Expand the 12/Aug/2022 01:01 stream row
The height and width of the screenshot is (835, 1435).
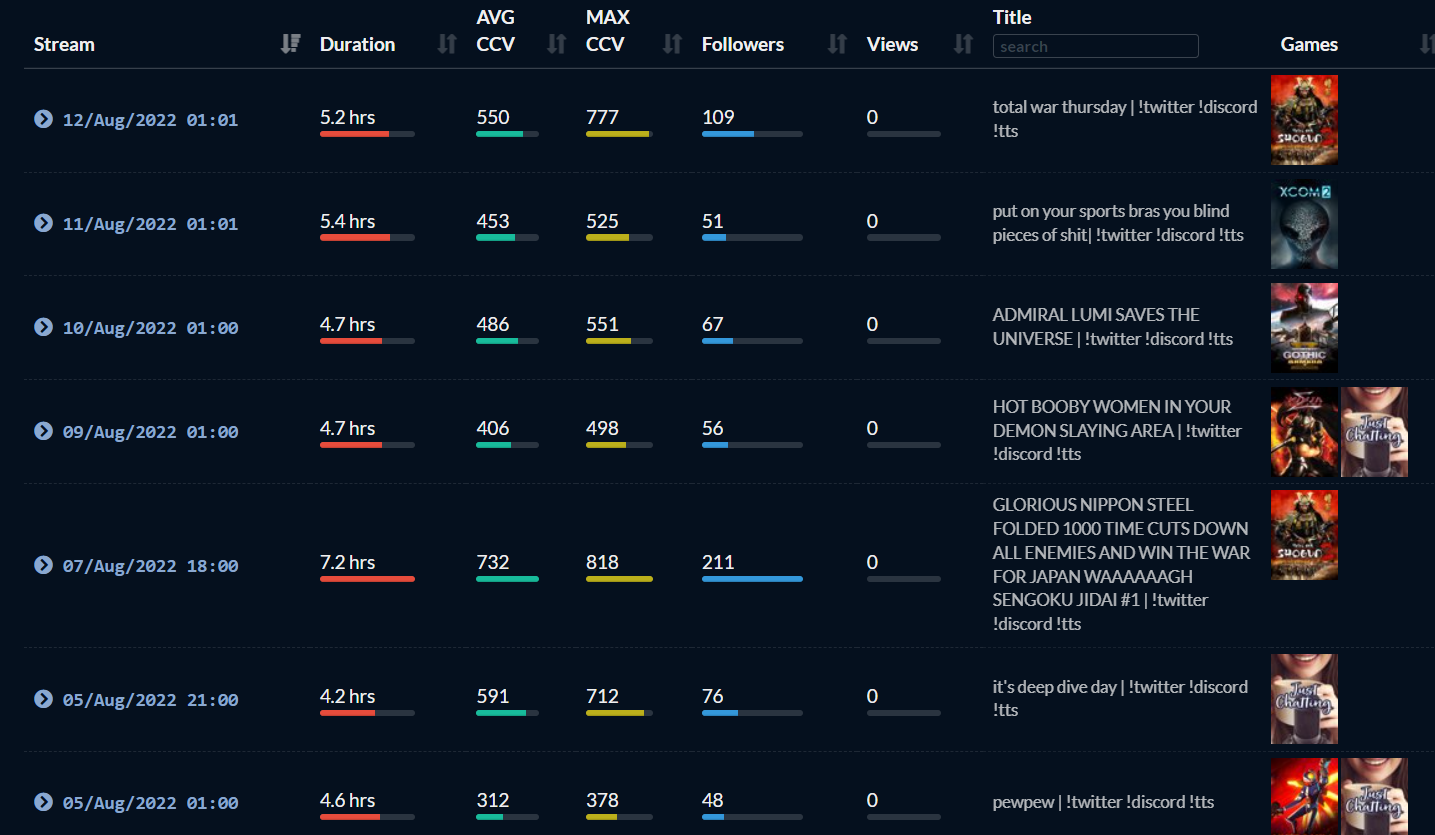pos(43,119)
